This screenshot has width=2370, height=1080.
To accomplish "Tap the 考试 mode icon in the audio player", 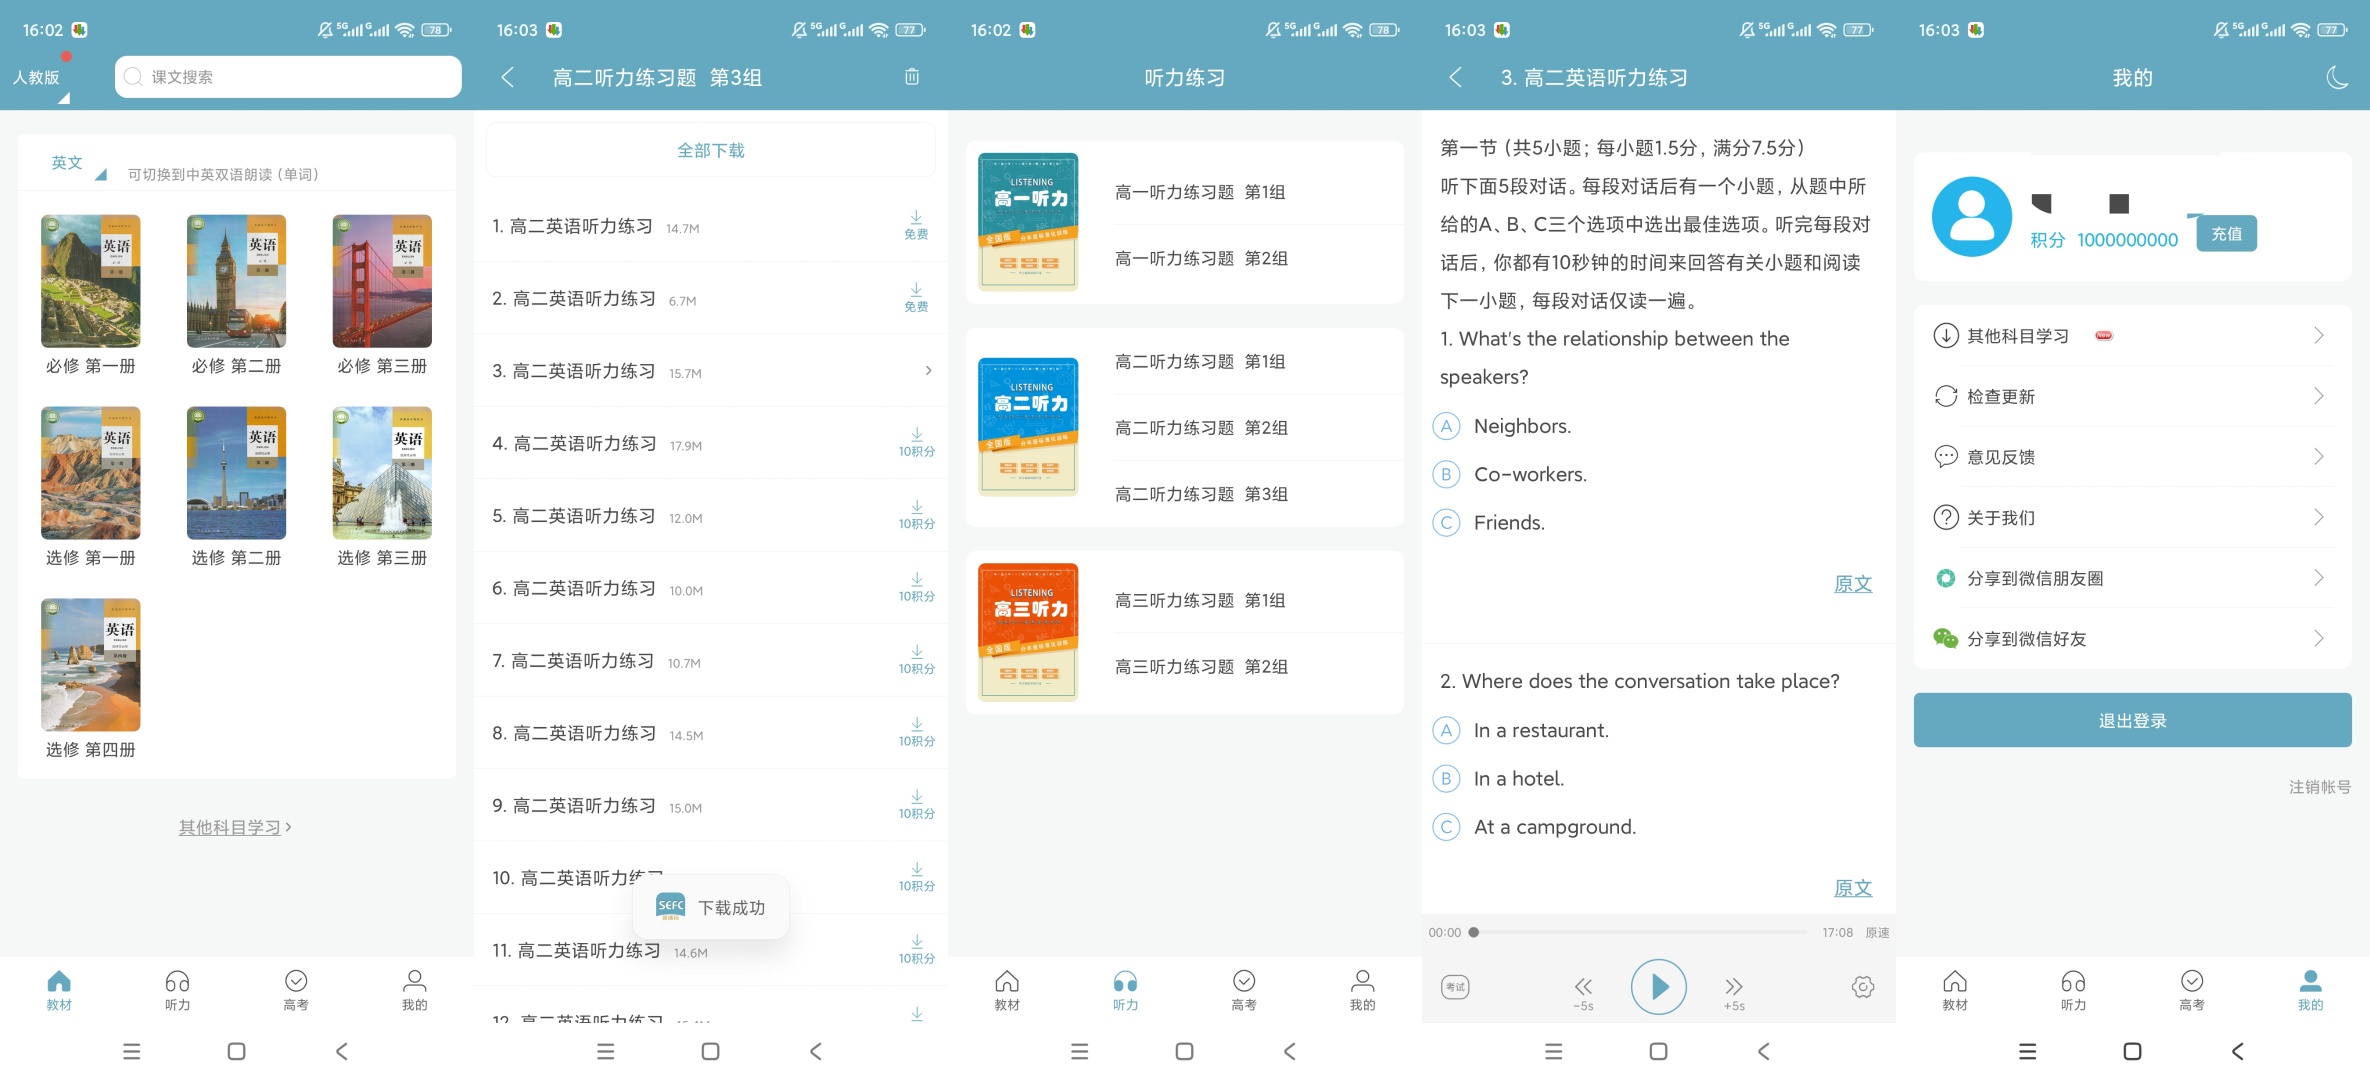I will [1455, 987].
